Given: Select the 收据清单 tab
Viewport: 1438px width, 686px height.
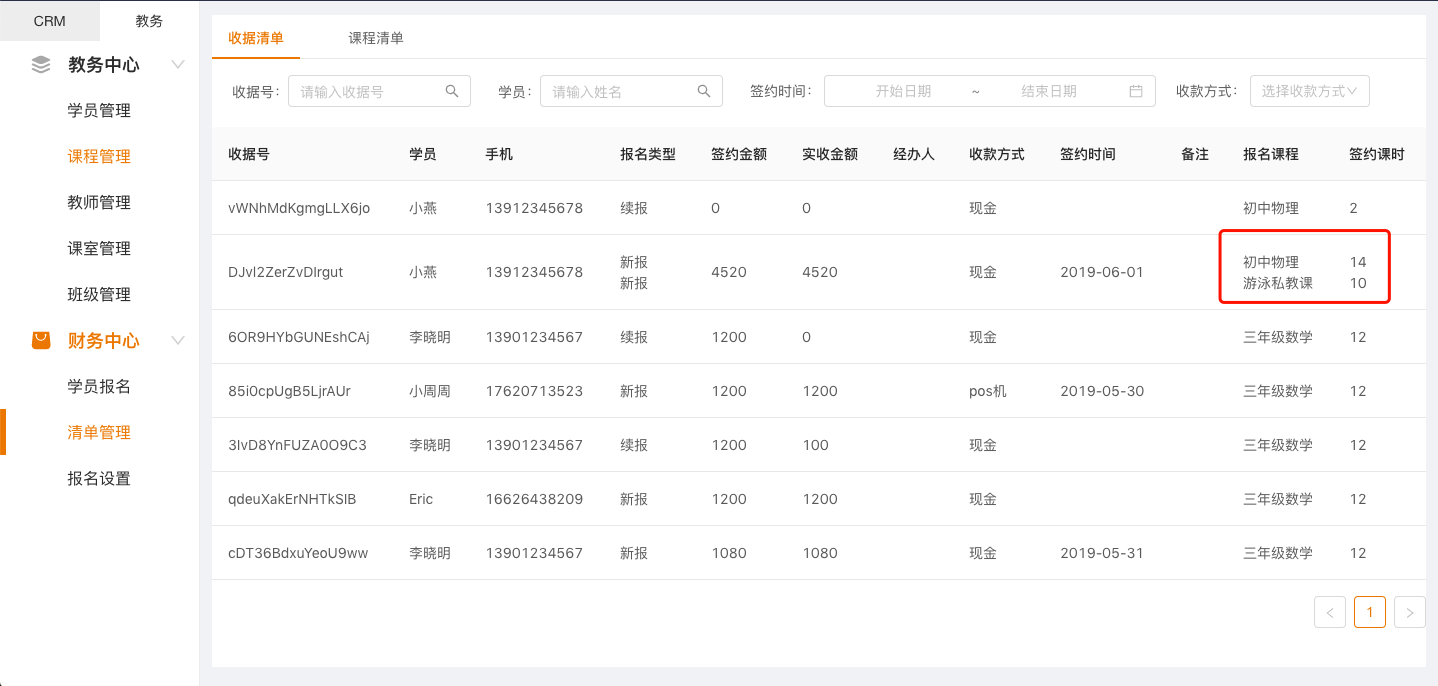Looking at the screenshot, I should point(256,38).
